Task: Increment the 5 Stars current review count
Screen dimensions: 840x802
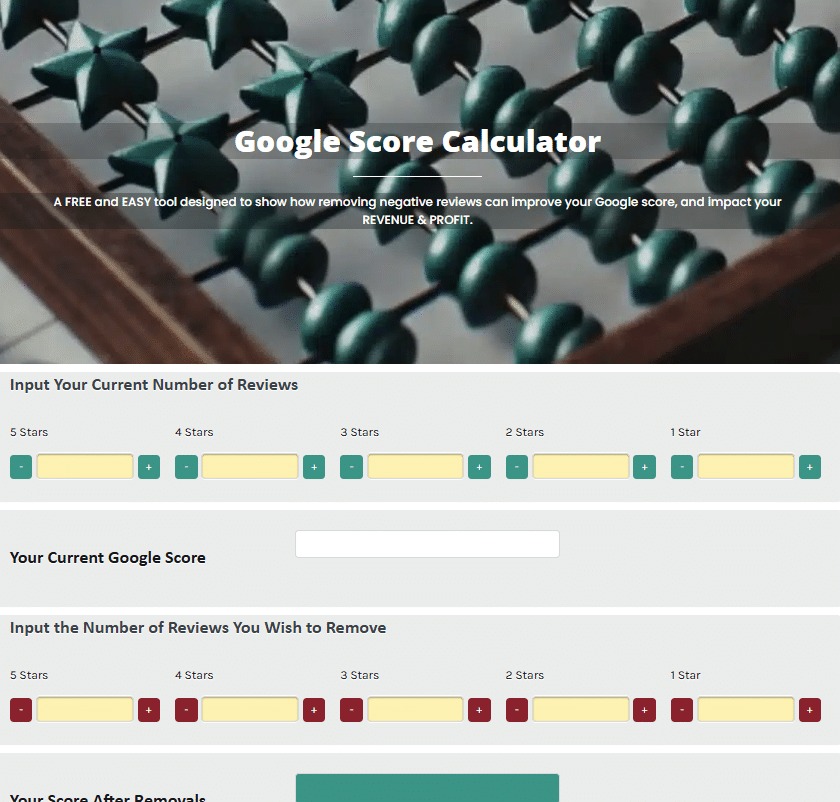Action: click(149, 466)
